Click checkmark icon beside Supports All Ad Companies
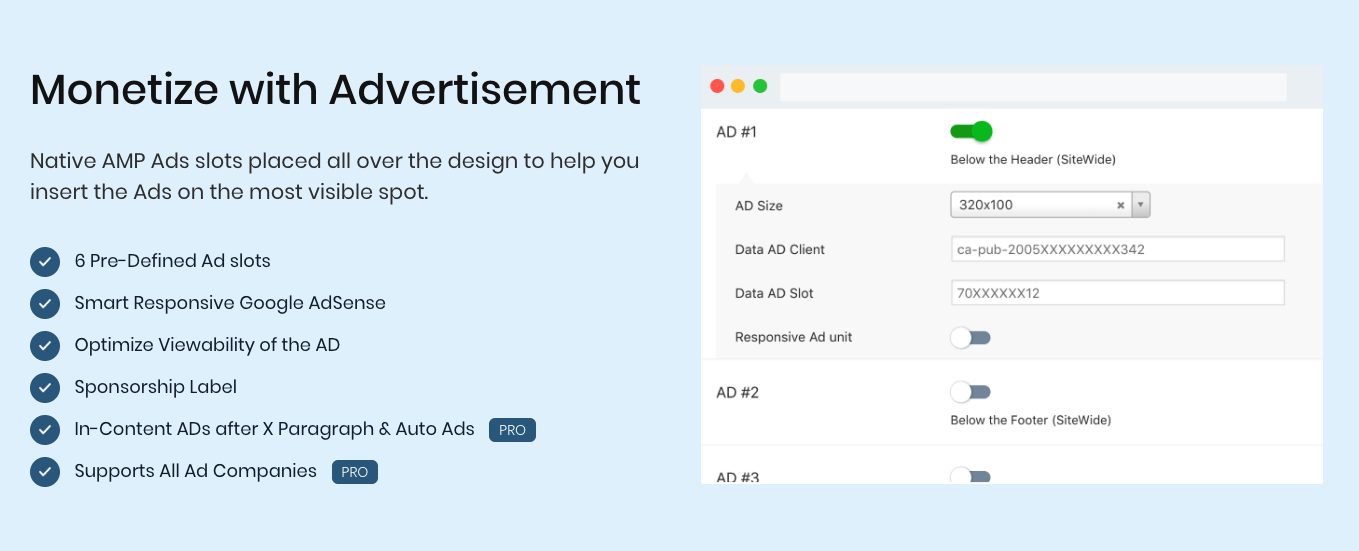Image resolution: width=1359 pixels, height=551 pixels. coord(45,472)
